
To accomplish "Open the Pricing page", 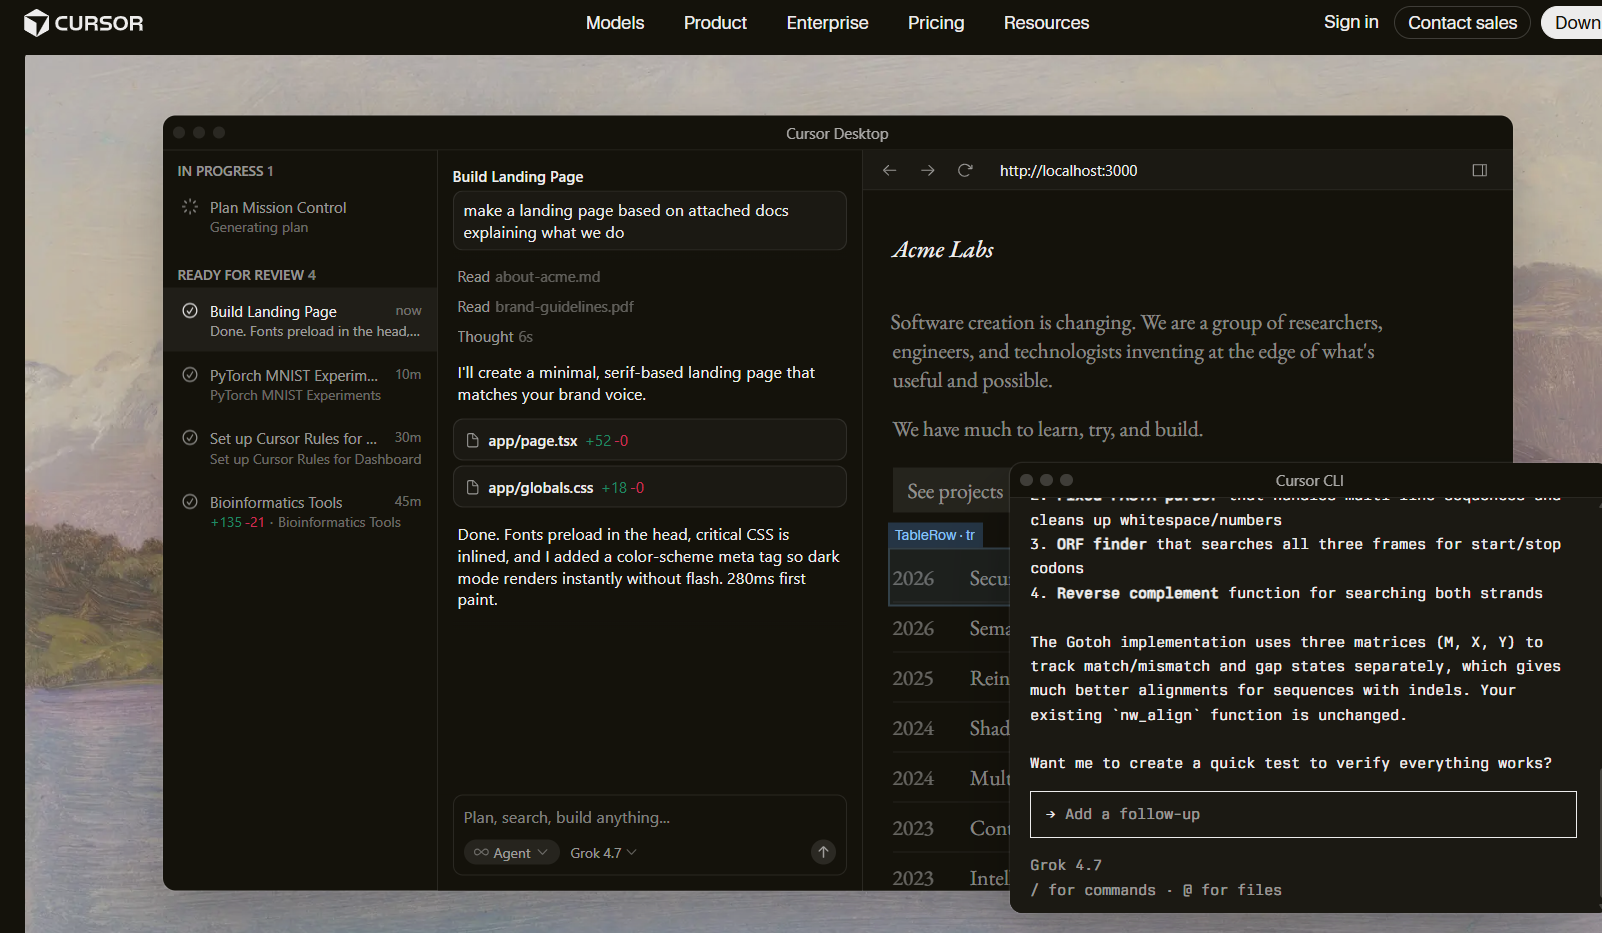I will click(936, 23).
